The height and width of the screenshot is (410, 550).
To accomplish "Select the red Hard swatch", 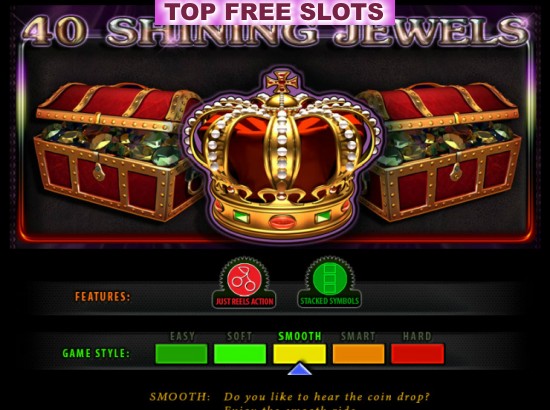I will 417,354.
